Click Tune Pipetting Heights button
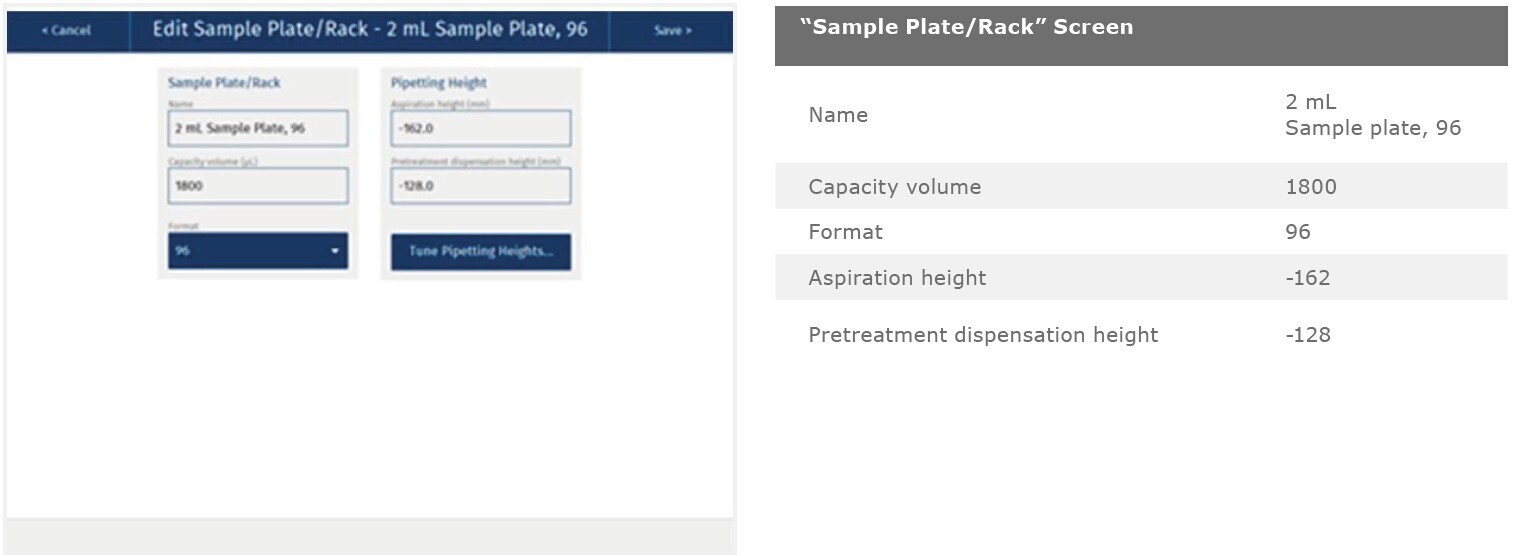 [481, 252]
